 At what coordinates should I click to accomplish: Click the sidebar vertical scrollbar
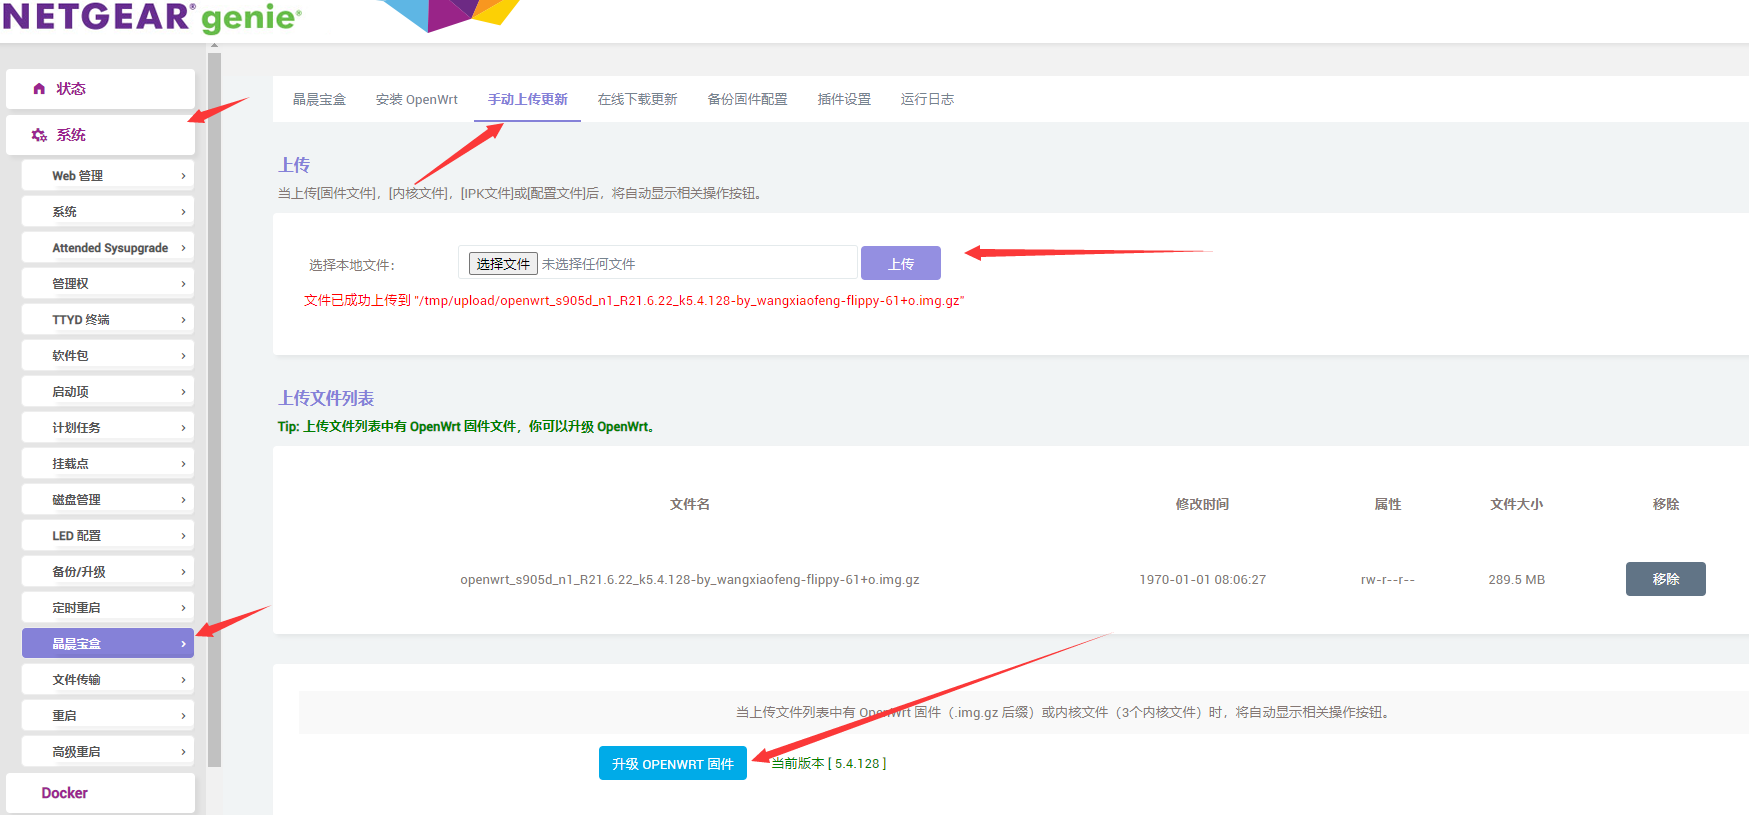(x=214, y=410)
